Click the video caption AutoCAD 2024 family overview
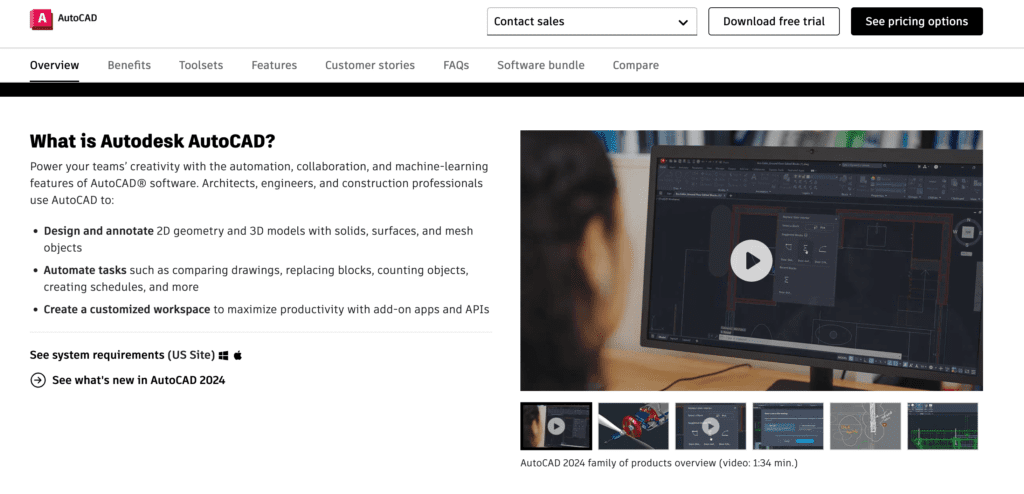Image resolution: width=1024 pixels, height=494 pixels. (659, 463)
